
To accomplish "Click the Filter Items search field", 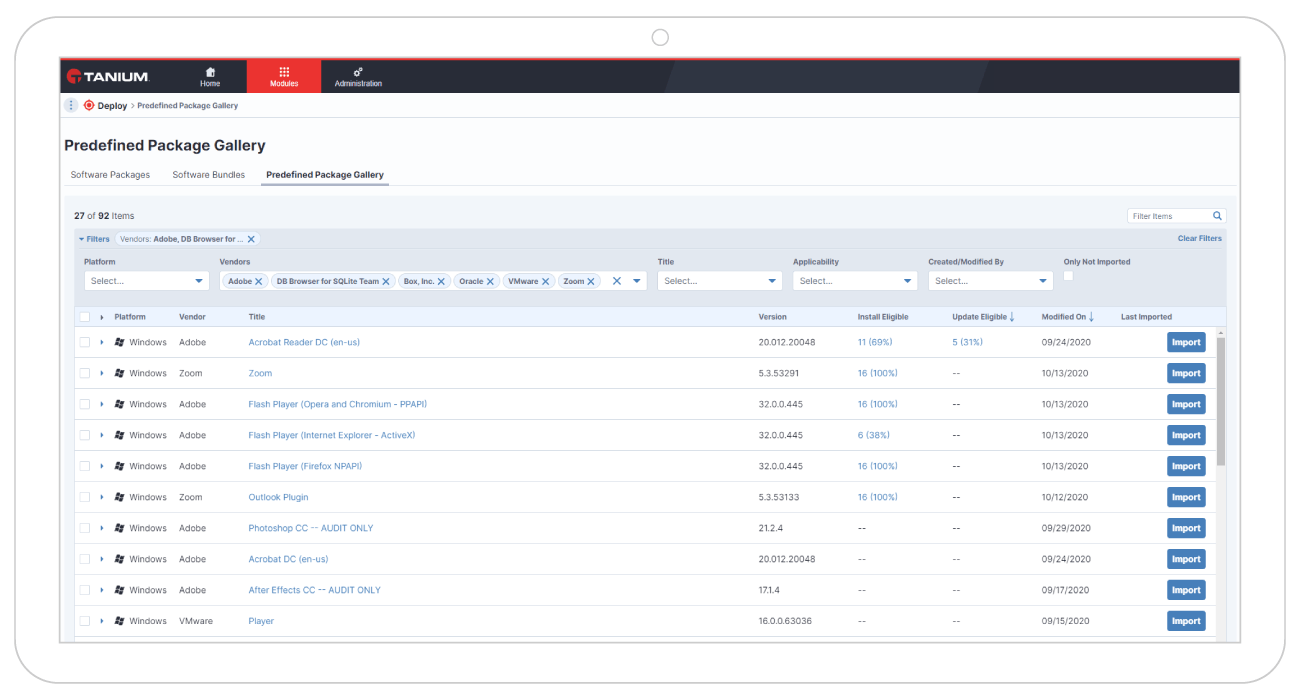I will click(1169, 216).
